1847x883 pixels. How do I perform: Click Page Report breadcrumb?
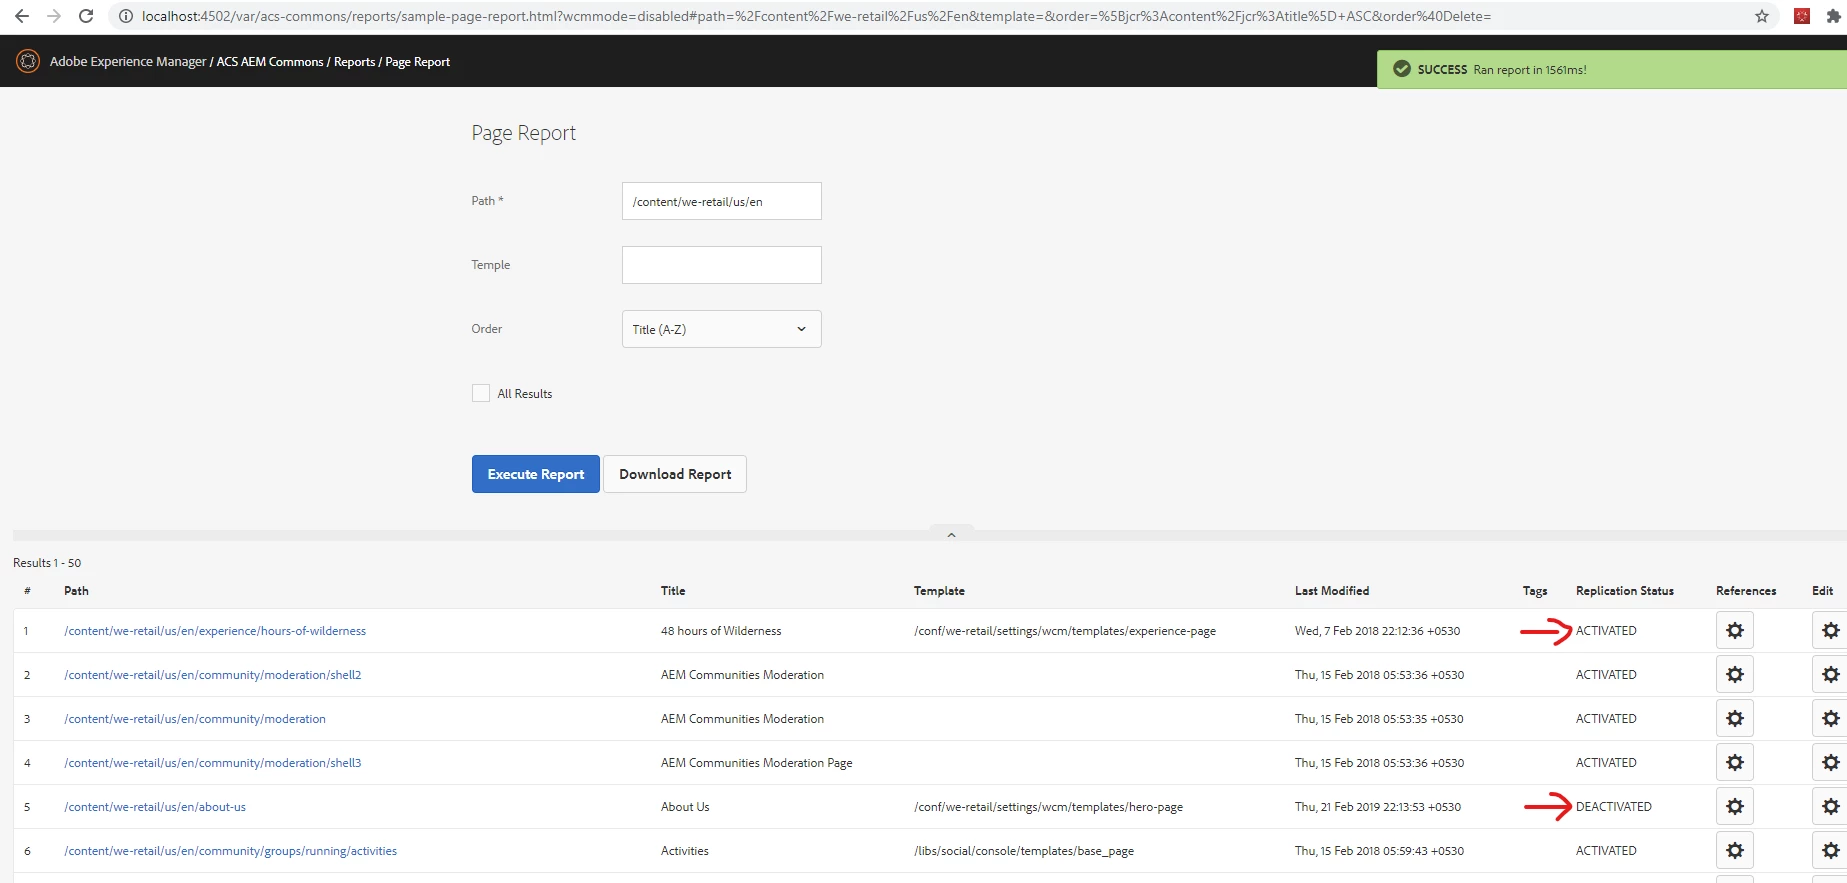tap(417, 62)
